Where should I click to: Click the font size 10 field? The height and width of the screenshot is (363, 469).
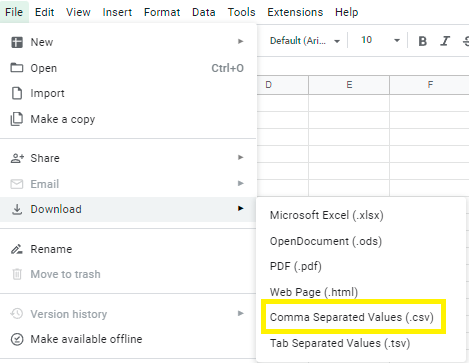pos(368,40)
